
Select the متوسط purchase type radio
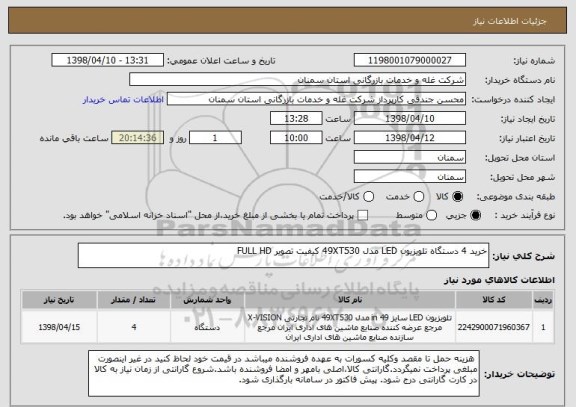(431, 215)
